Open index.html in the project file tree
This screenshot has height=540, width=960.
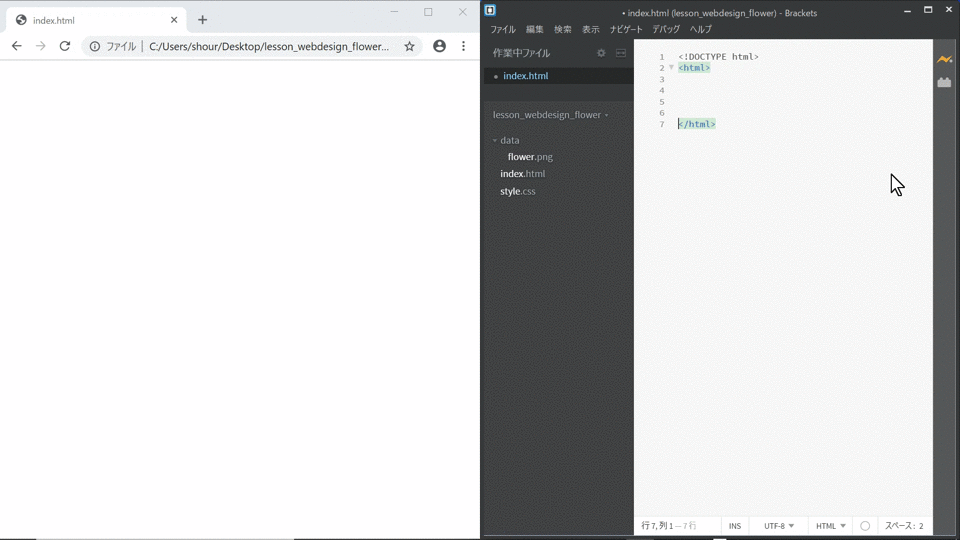523,174
